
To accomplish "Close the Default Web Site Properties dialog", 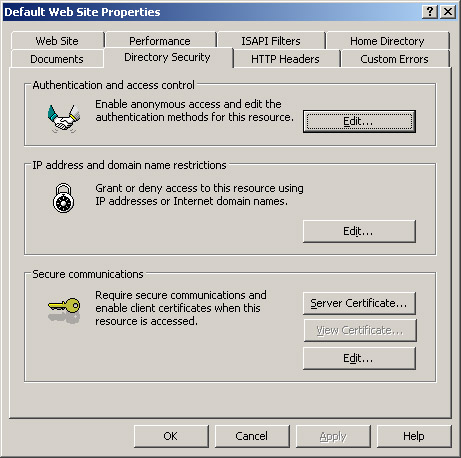I will 448,12.
